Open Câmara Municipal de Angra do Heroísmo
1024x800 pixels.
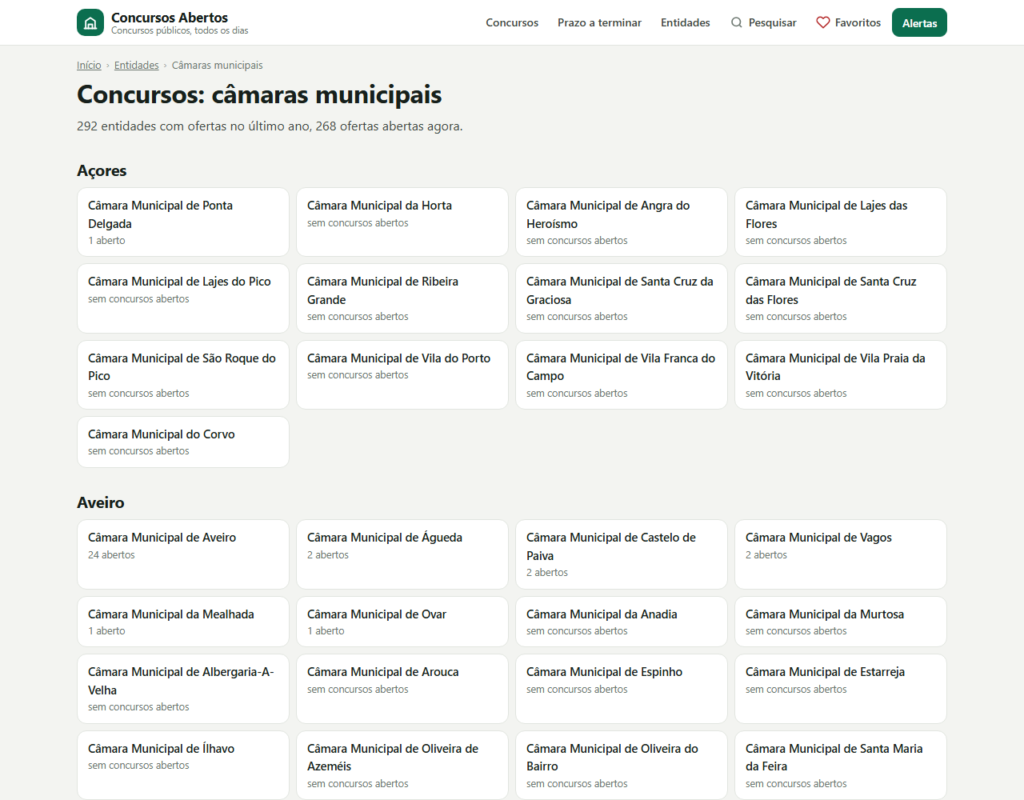coord(621,222)
